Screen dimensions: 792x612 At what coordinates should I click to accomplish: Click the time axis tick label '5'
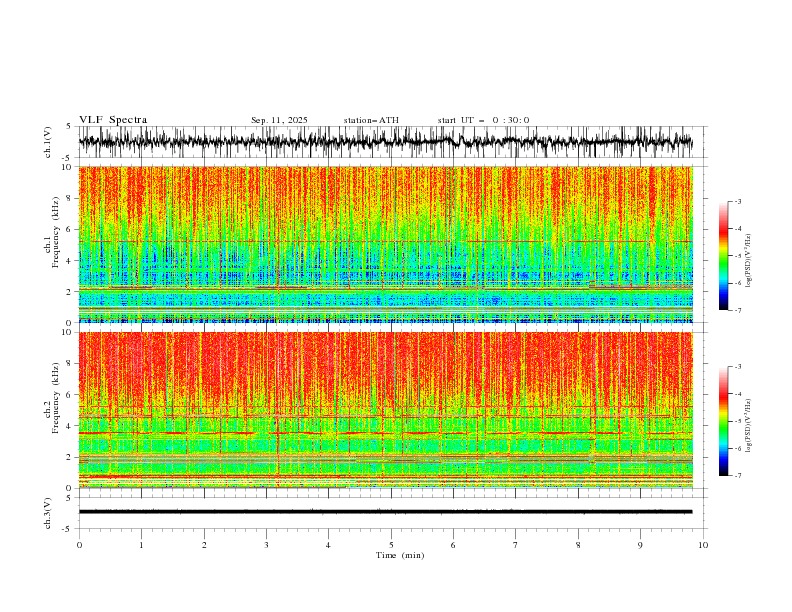391,545
